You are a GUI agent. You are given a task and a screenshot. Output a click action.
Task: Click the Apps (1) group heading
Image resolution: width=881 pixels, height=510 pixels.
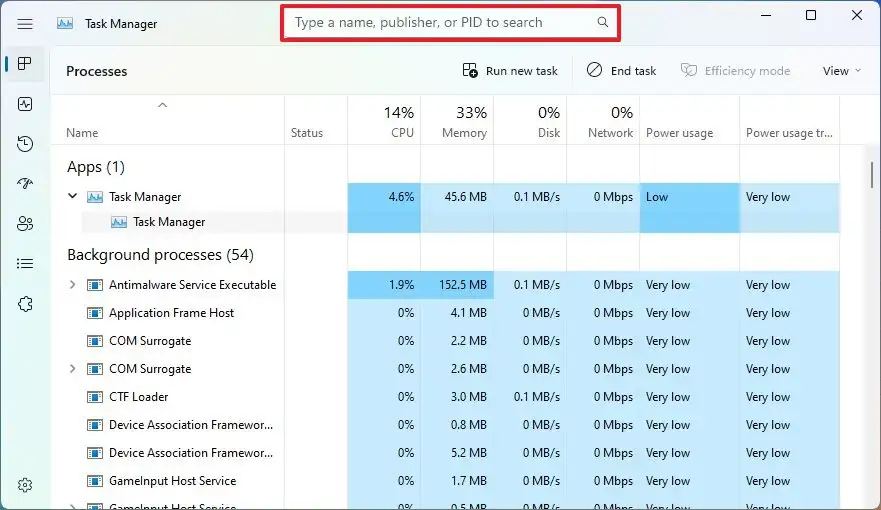(x=96, y=167)
